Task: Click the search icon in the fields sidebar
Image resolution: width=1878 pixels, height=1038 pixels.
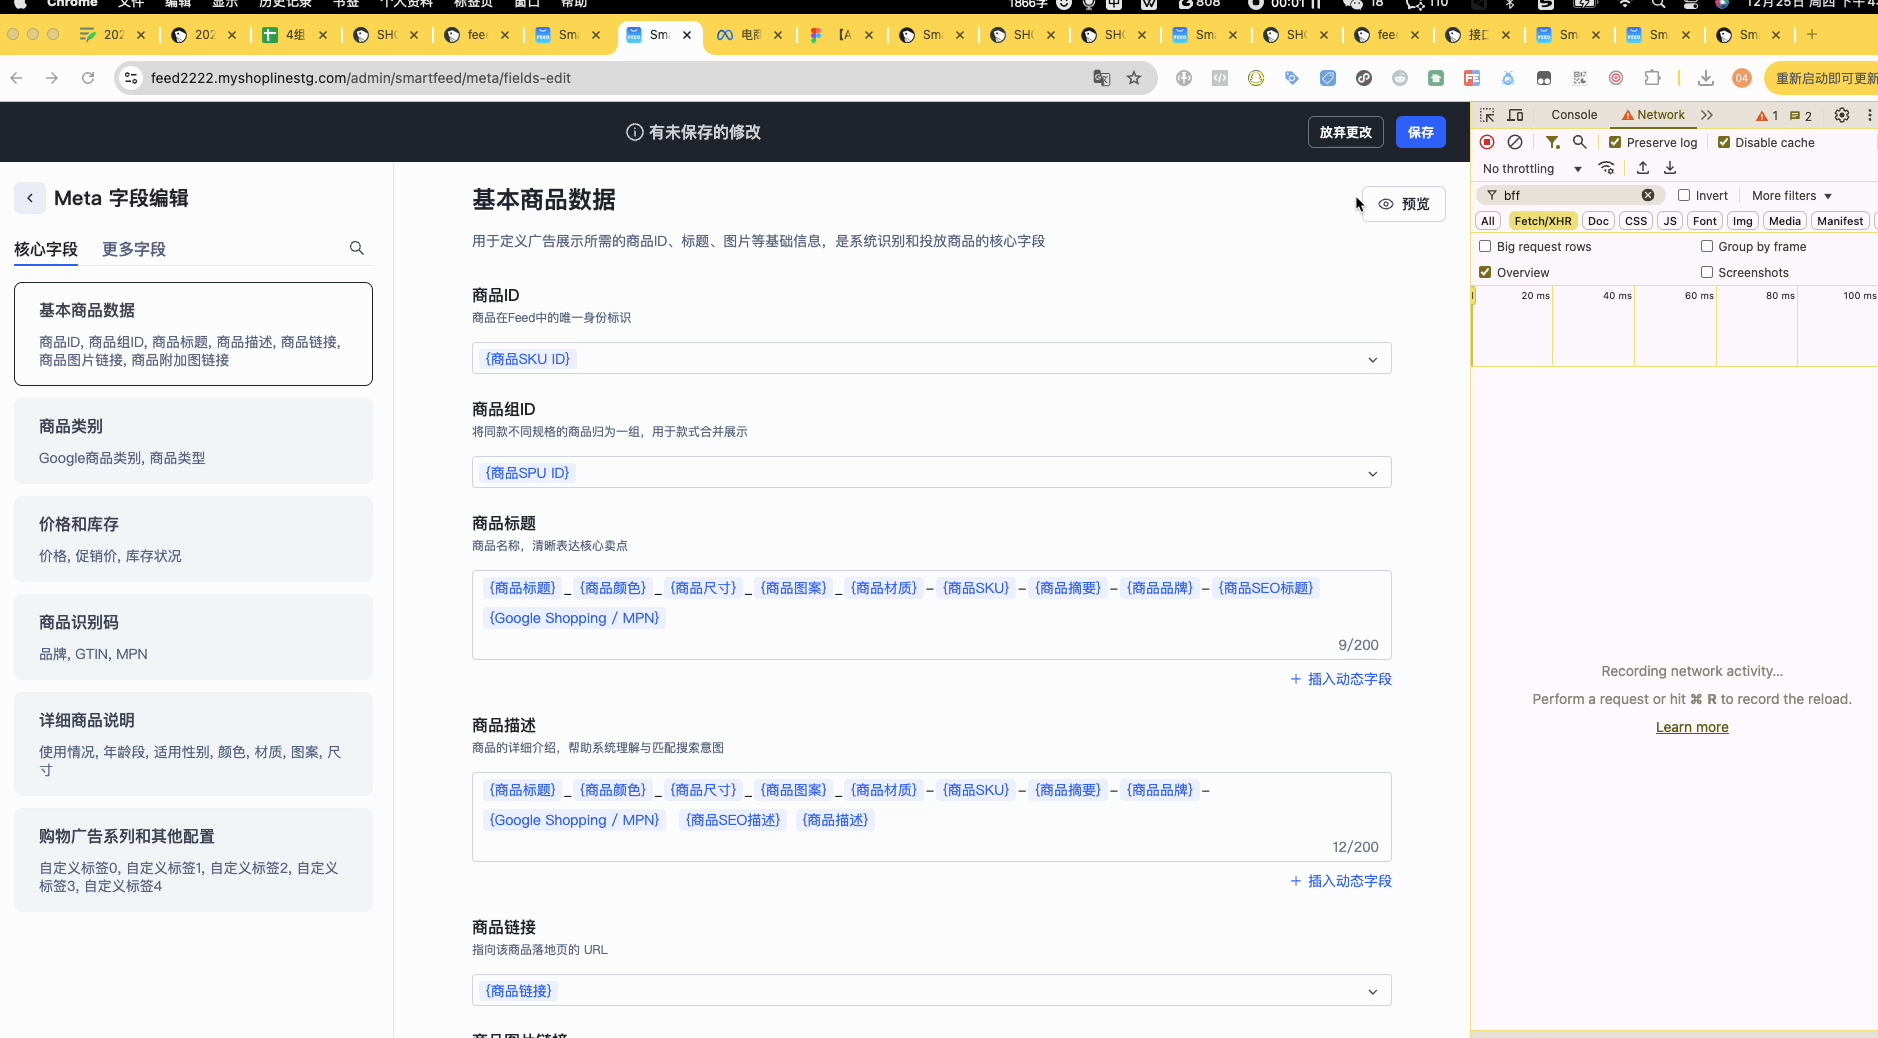Action: coord(356,248)
